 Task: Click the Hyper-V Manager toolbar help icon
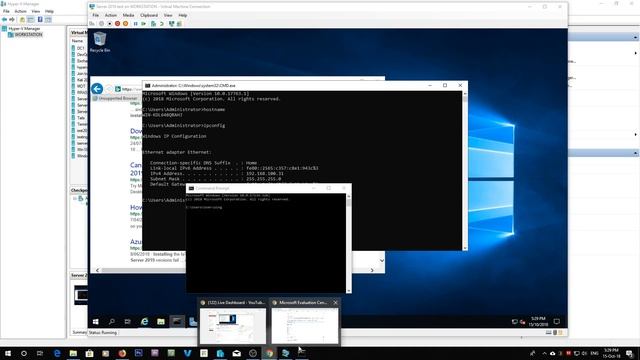click(40, 20)
